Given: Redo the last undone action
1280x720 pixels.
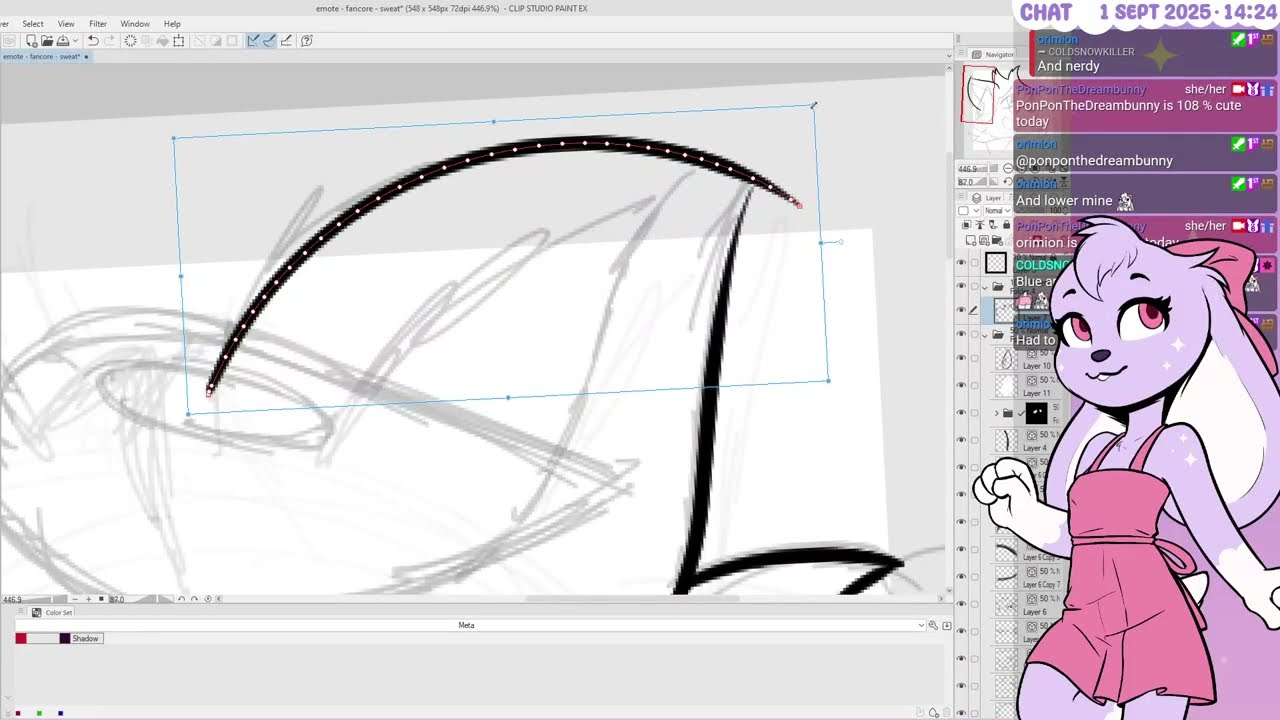Looking at the screenshot, I should 109,41.
